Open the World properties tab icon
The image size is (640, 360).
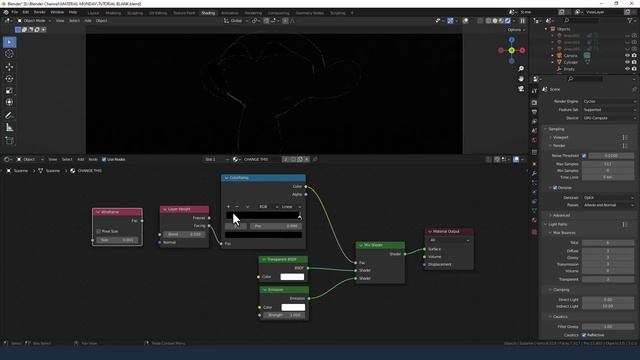534,140
